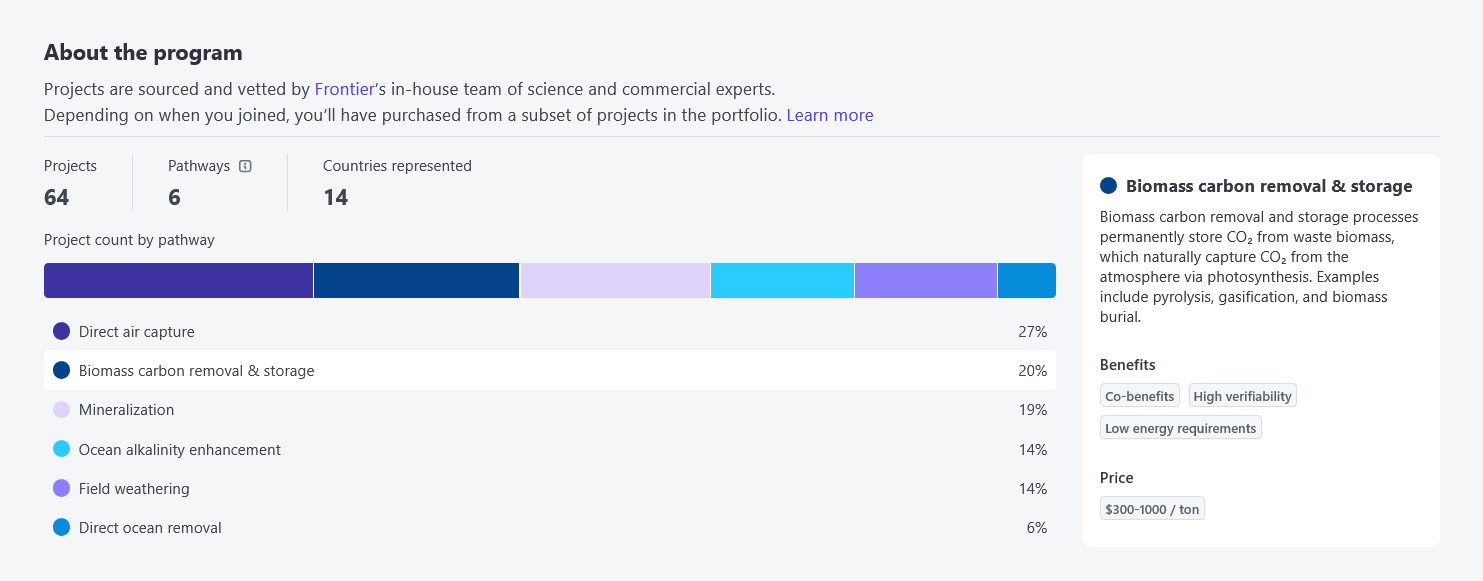Click the Direct air capture bar segment

pyautogui.click(x=178, y=281)
